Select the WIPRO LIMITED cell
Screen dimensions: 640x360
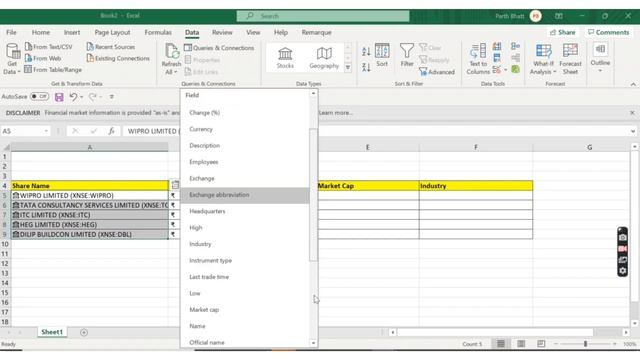89,196
